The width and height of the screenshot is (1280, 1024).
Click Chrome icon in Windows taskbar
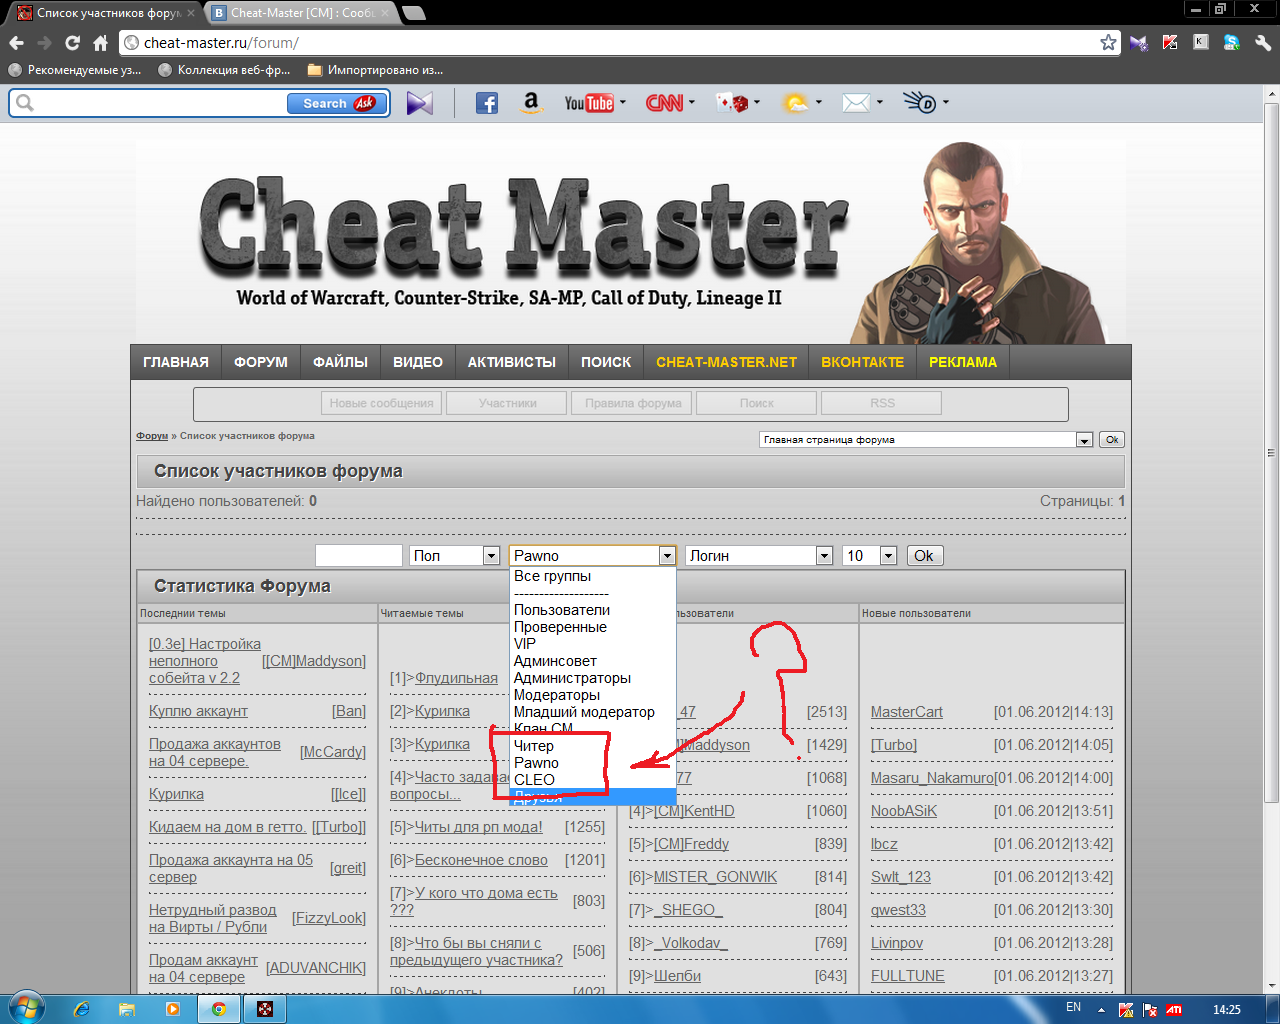(x=218, y=1009)
